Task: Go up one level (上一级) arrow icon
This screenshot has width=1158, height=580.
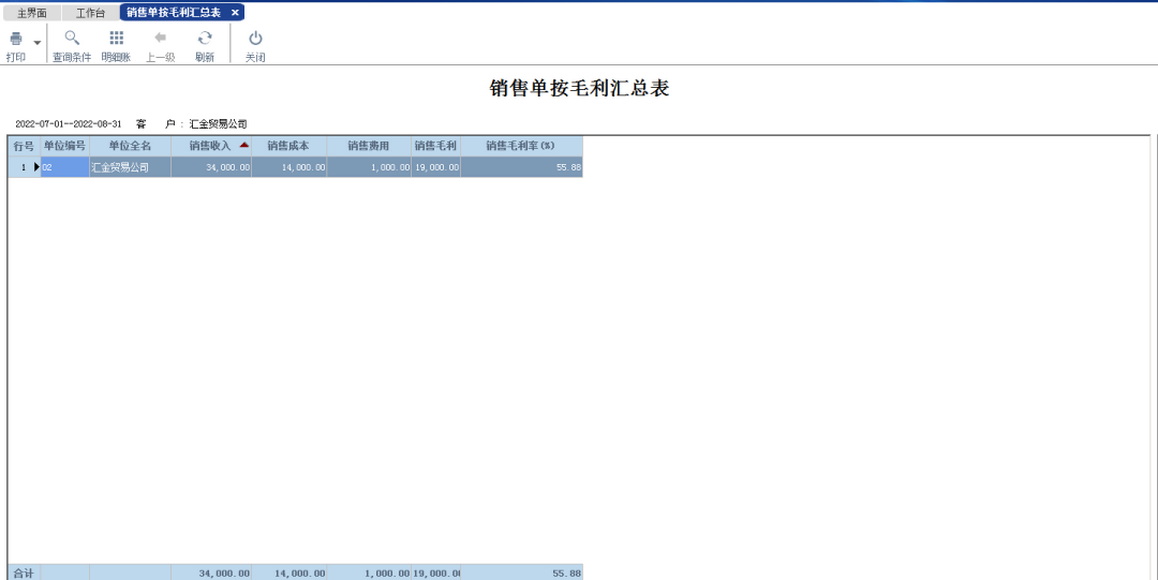Action: click(x=160, y=38)
